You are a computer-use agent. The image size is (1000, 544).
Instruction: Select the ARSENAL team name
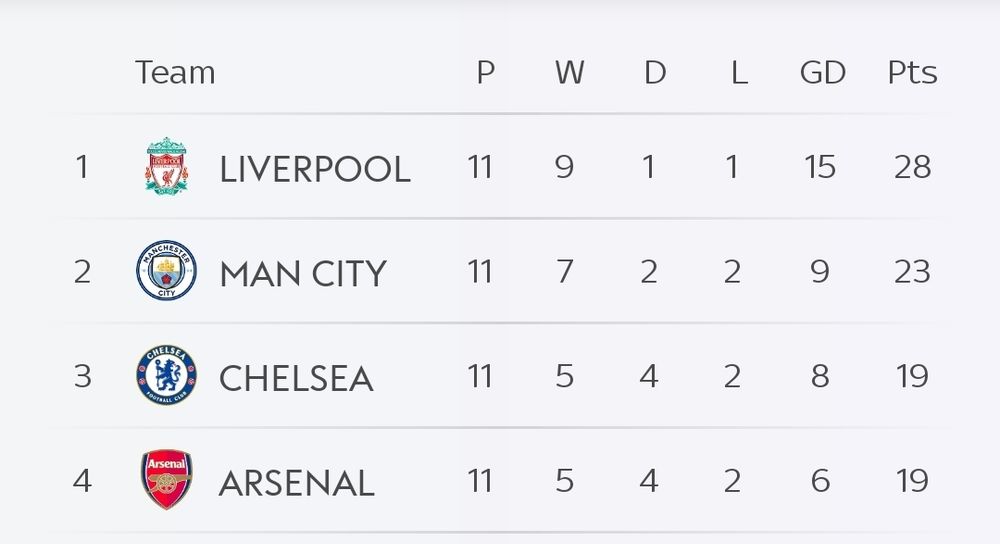pyautogui.click(x=296, y=483)
